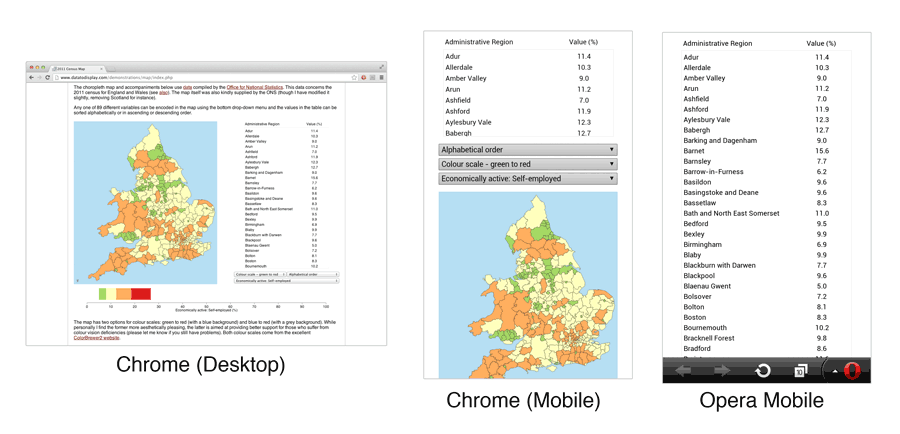Open Alphabetical order dropdown in Chrome Mobile

coord(528,150)
